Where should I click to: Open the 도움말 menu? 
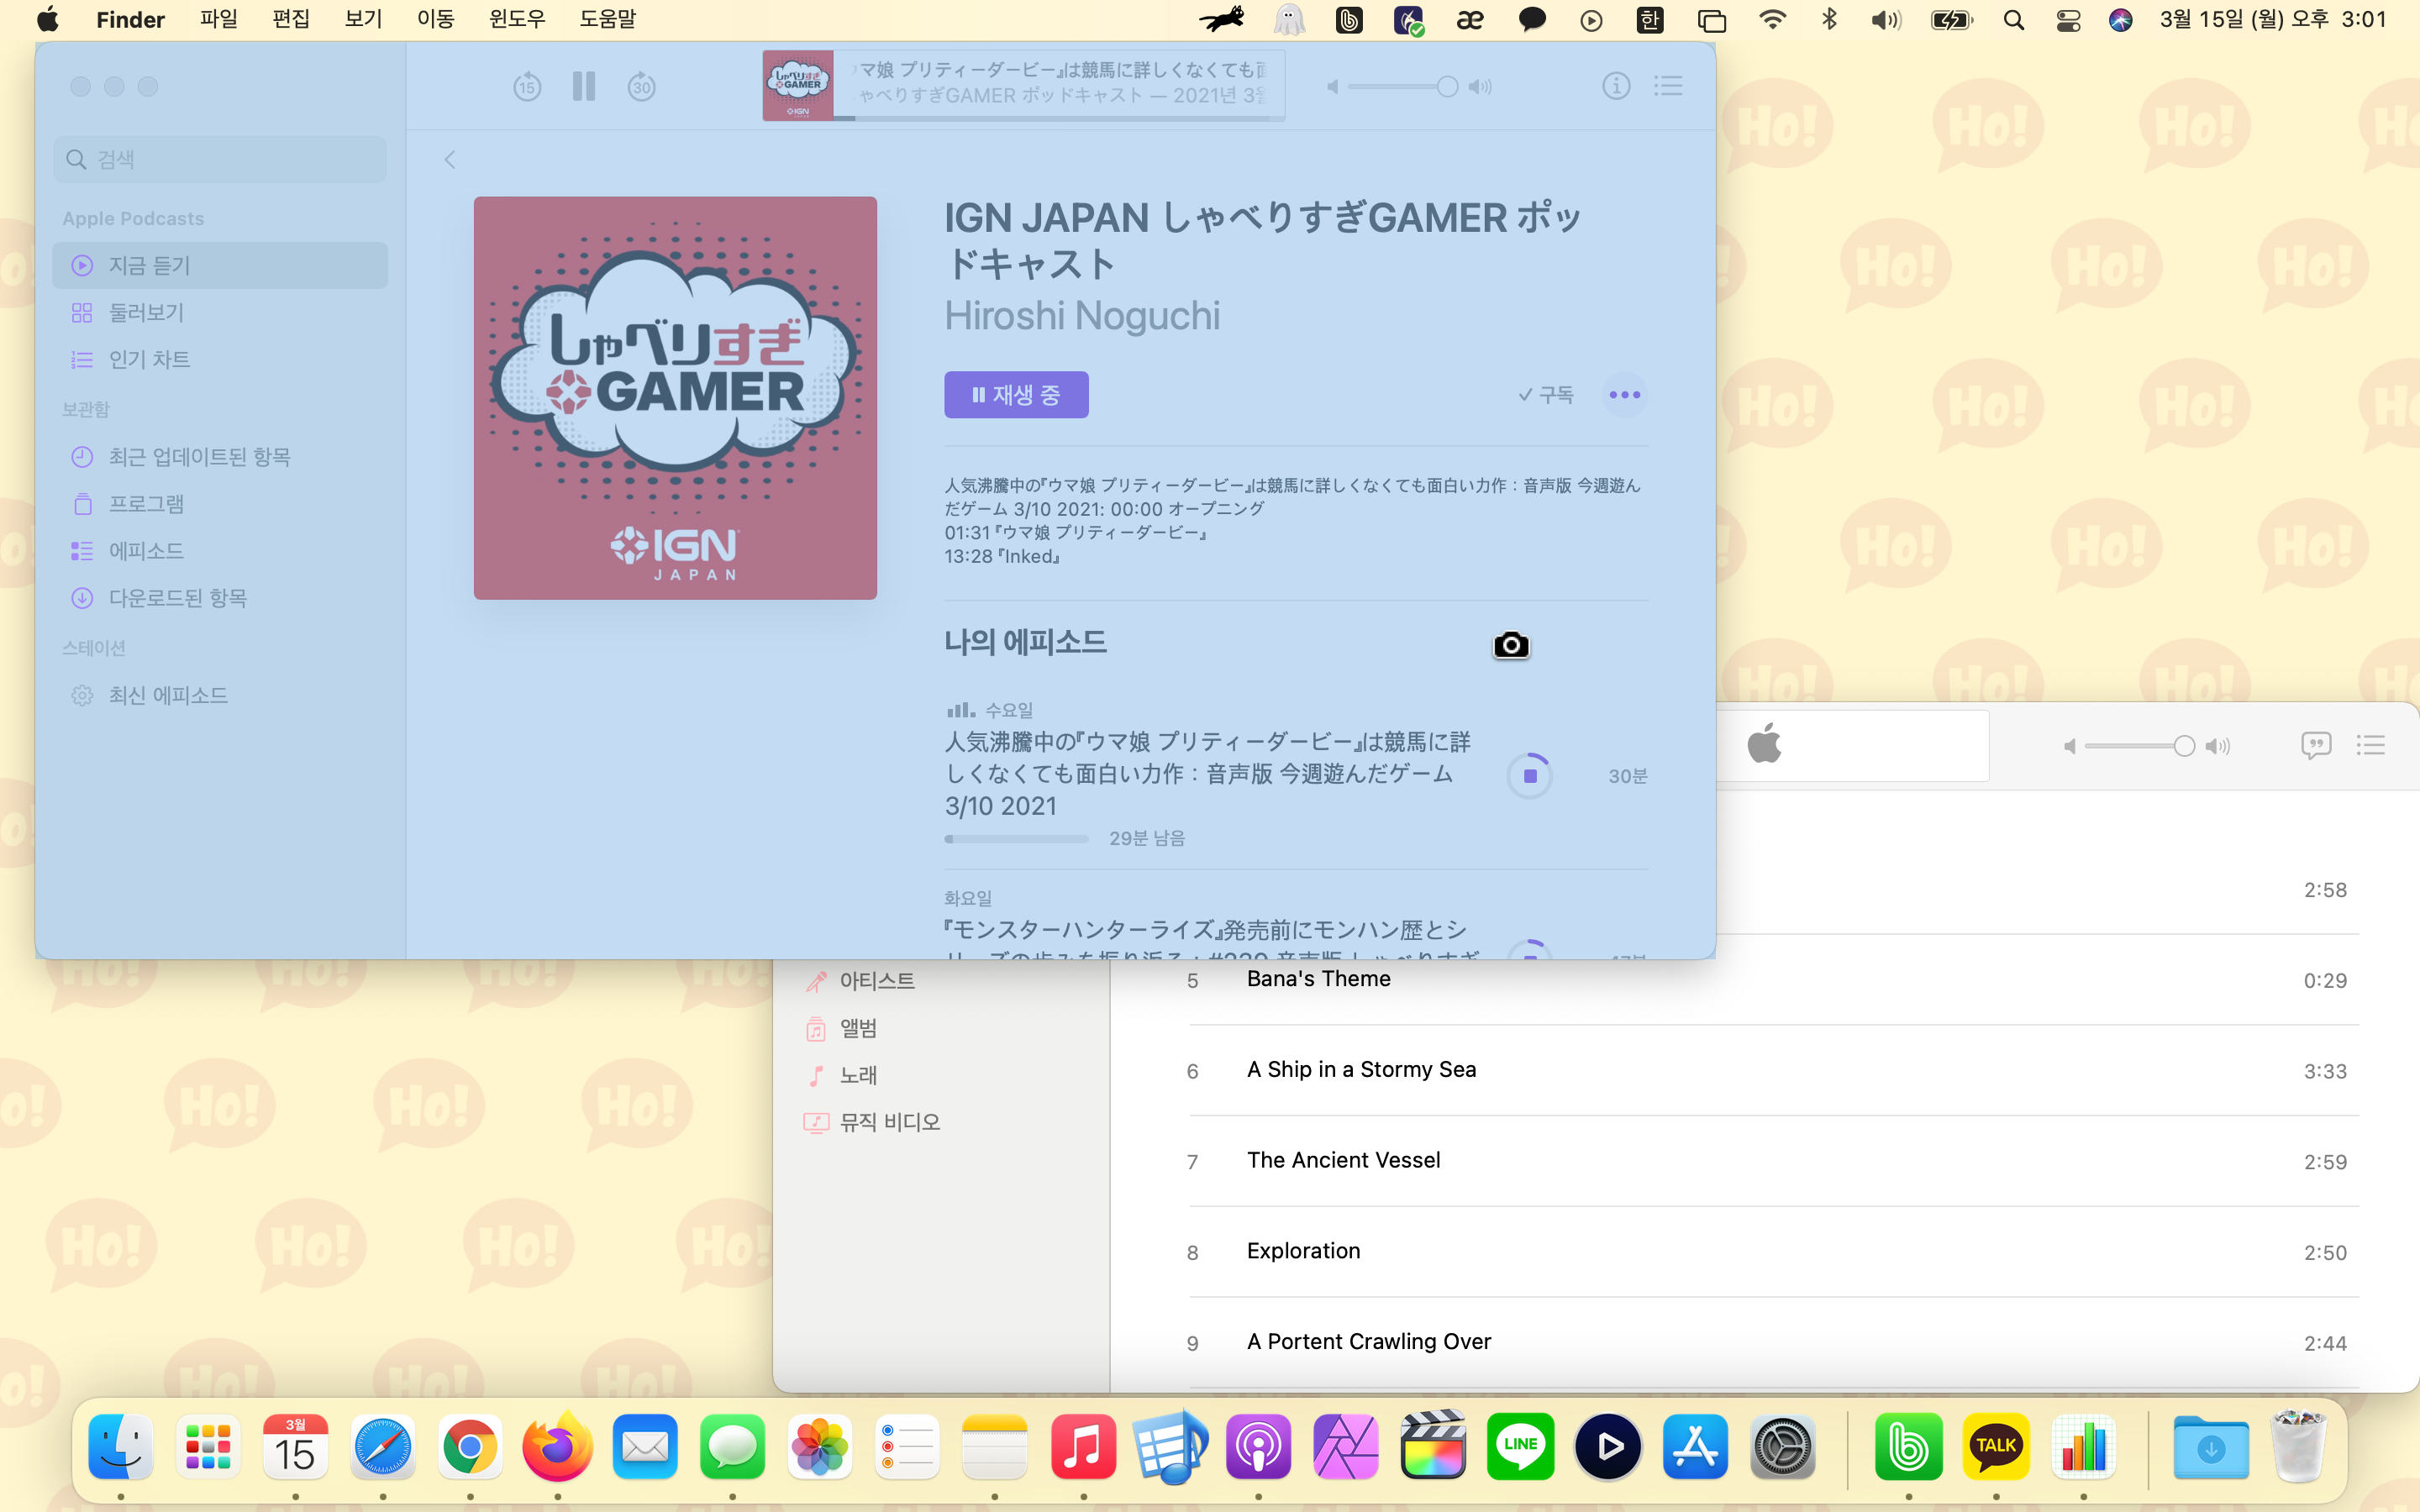coord(607,19)
